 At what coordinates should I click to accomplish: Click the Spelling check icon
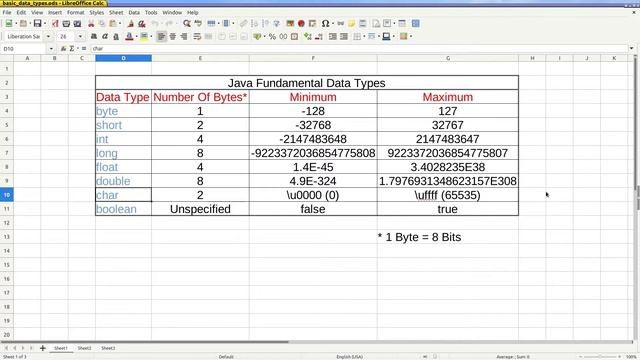tap(198, 24)
